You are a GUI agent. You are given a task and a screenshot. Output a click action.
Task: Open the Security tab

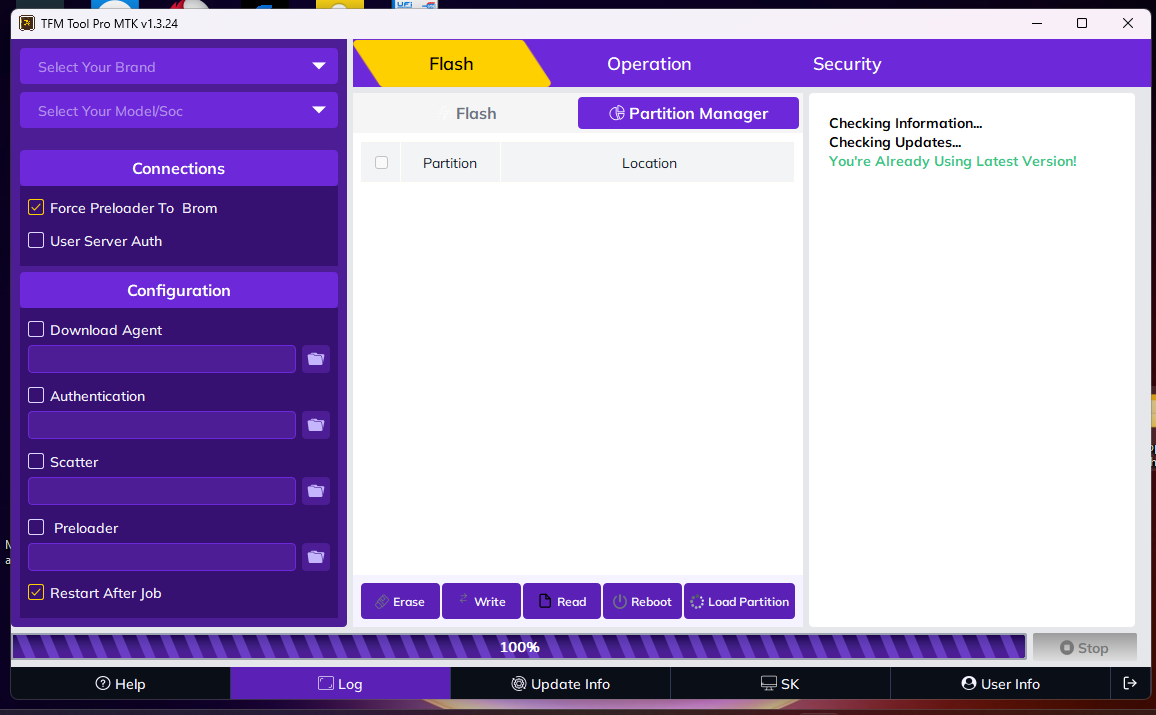click(846, 64)
